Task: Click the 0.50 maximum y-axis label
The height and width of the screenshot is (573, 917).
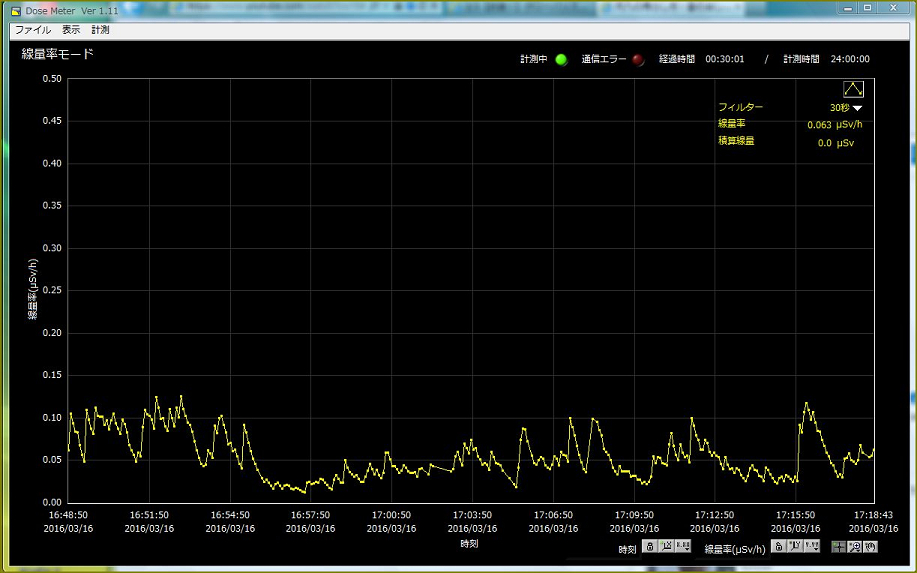Action: coord(51,79)
